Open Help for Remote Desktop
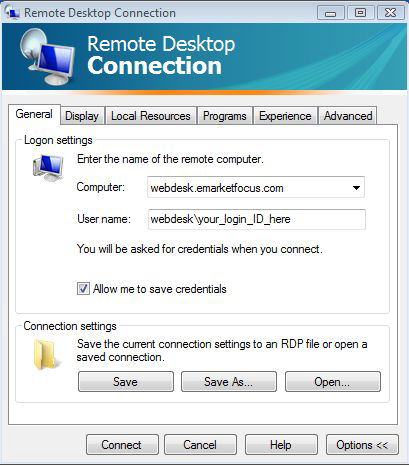 point(281,445)
